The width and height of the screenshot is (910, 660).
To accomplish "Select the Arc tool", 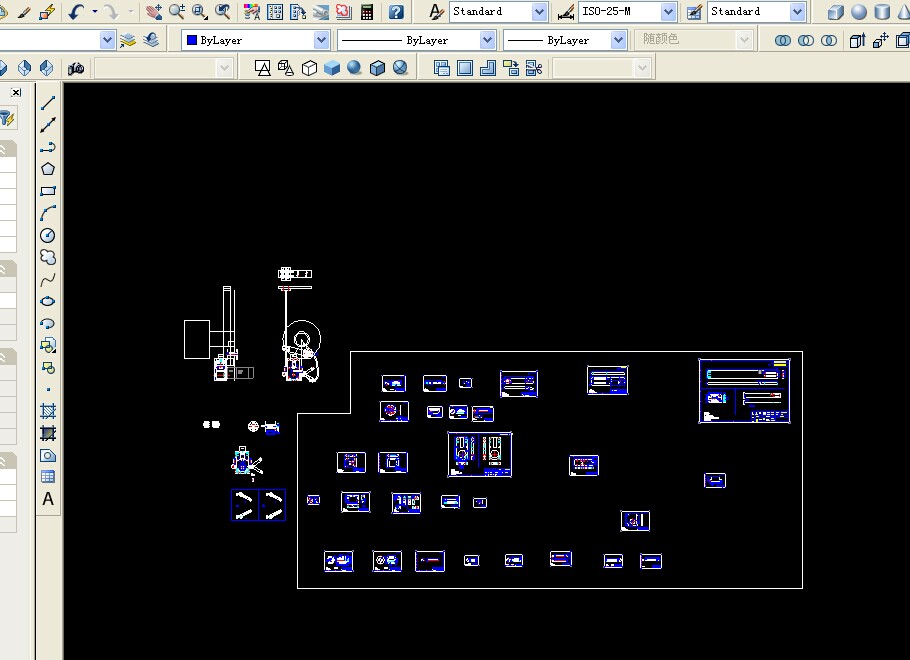I will pyautogui.click(x=48, y=213).
